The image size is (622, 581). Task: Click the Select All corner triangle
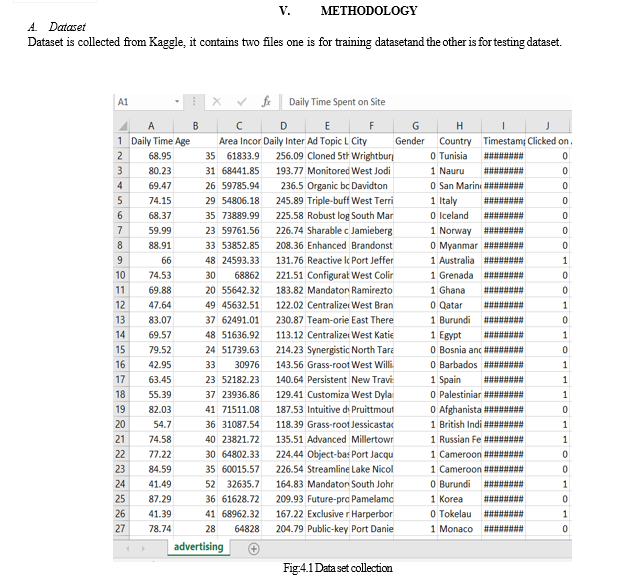[121, 126]
